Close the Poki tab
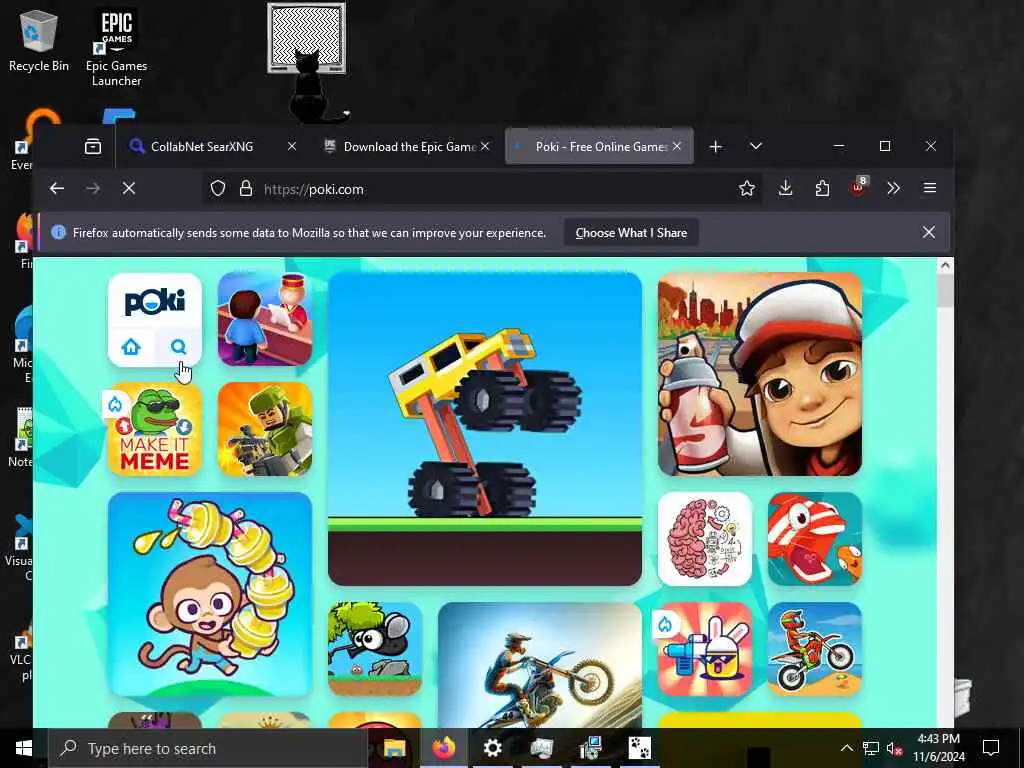This screenshot has height=768, width=1024. [677, 146]
